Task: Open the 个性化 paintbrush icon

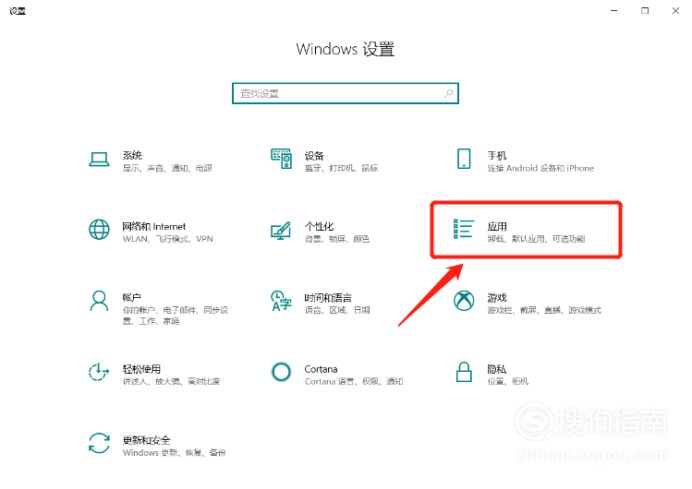Action: [281, 230]
